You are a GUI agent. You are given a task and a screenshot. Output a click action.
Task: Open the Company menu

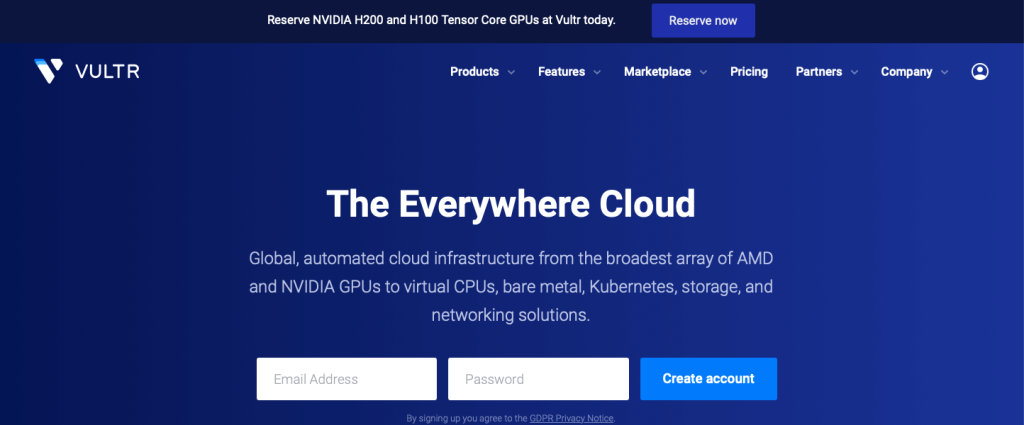click(906, 72)
